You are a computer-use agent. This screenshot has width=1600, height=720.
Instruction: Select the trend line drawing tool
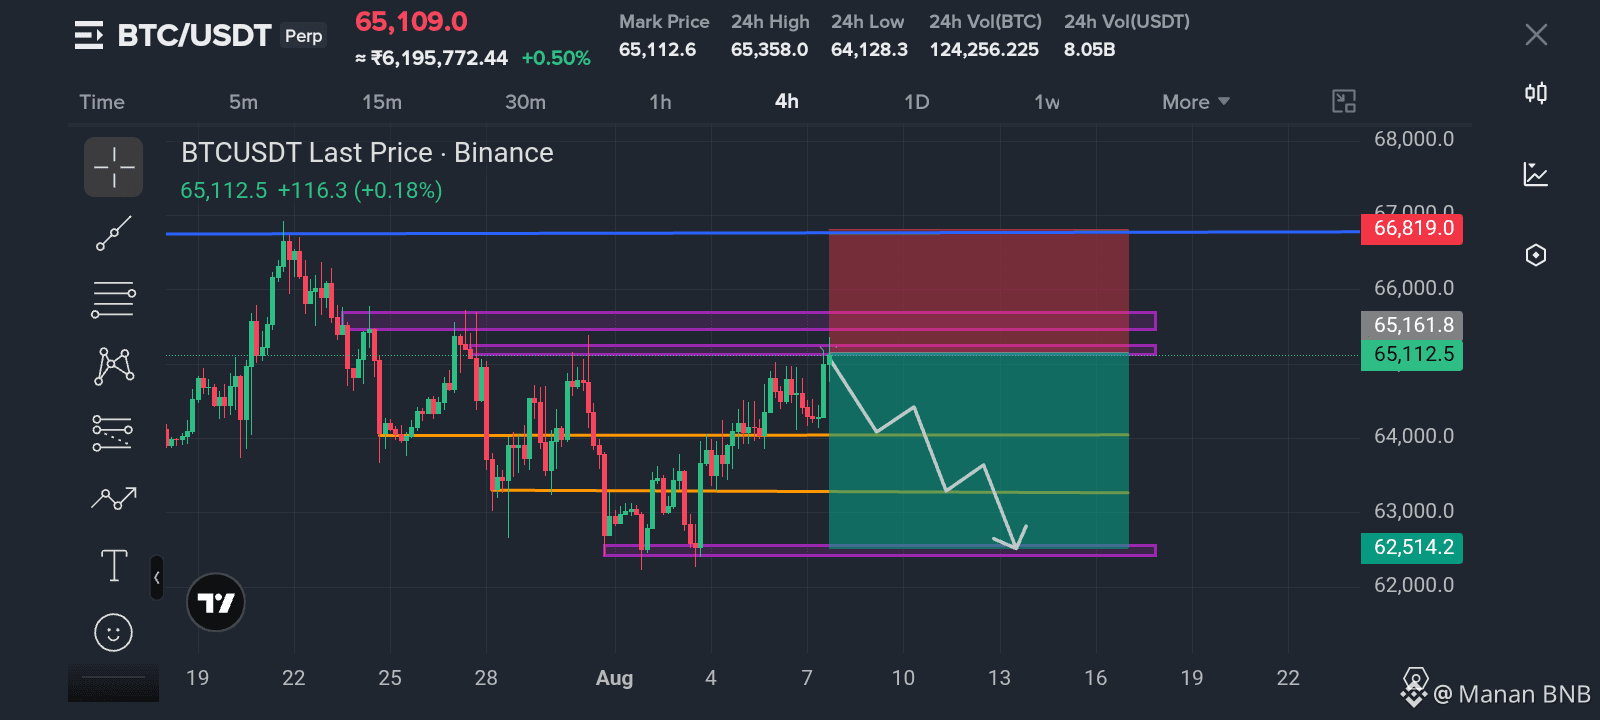pos(113,234)
